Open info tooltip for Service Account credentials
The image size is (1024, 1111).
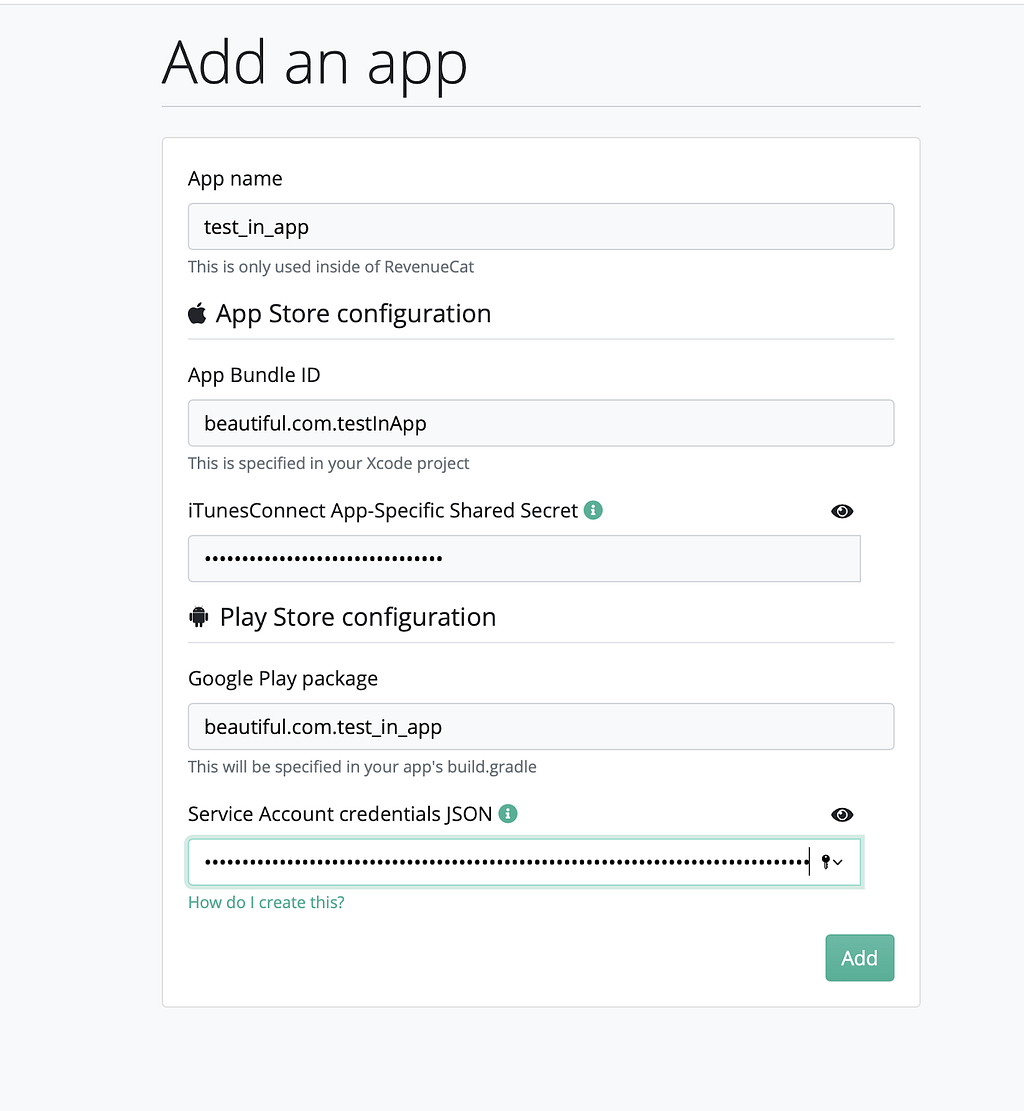[508, 814]
